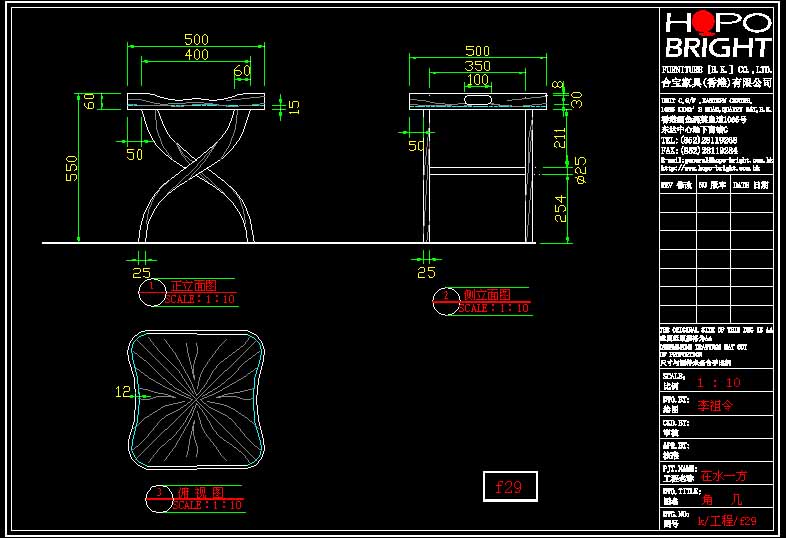This screenshot has width=786, height=538.
Task: Click the drawing title 角 几
Action: point(722,499)
